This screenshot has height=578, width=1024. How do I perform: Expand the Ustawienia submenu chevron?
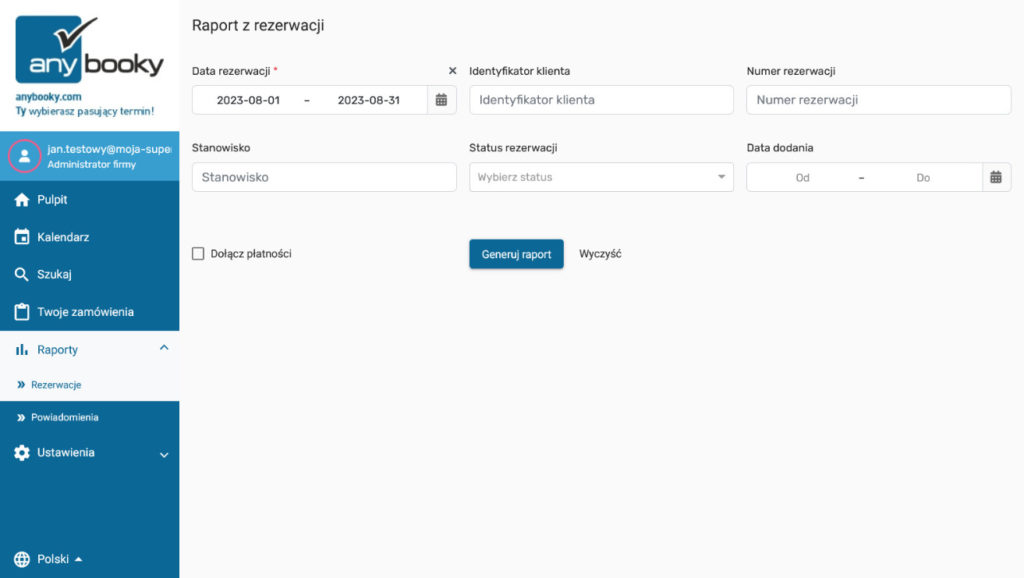point(164,455)
